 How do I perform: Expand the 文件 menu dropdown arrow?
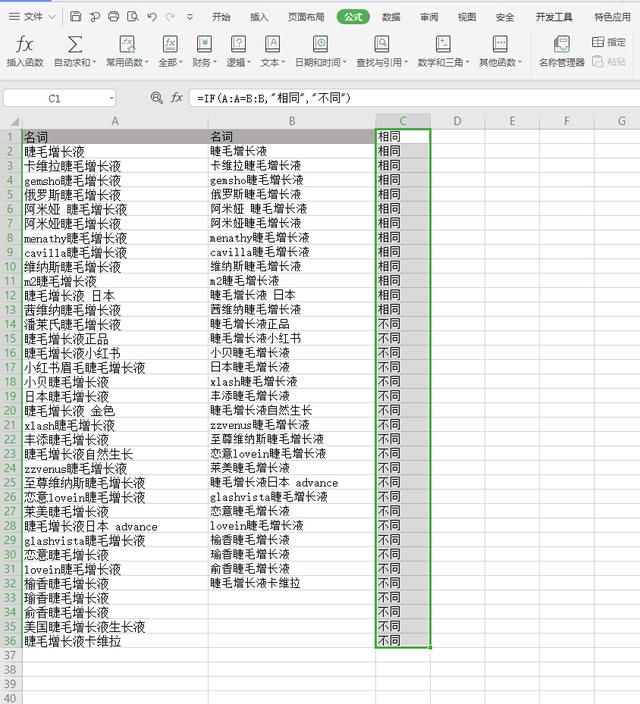pyautogui.click(x=52, y=17)
